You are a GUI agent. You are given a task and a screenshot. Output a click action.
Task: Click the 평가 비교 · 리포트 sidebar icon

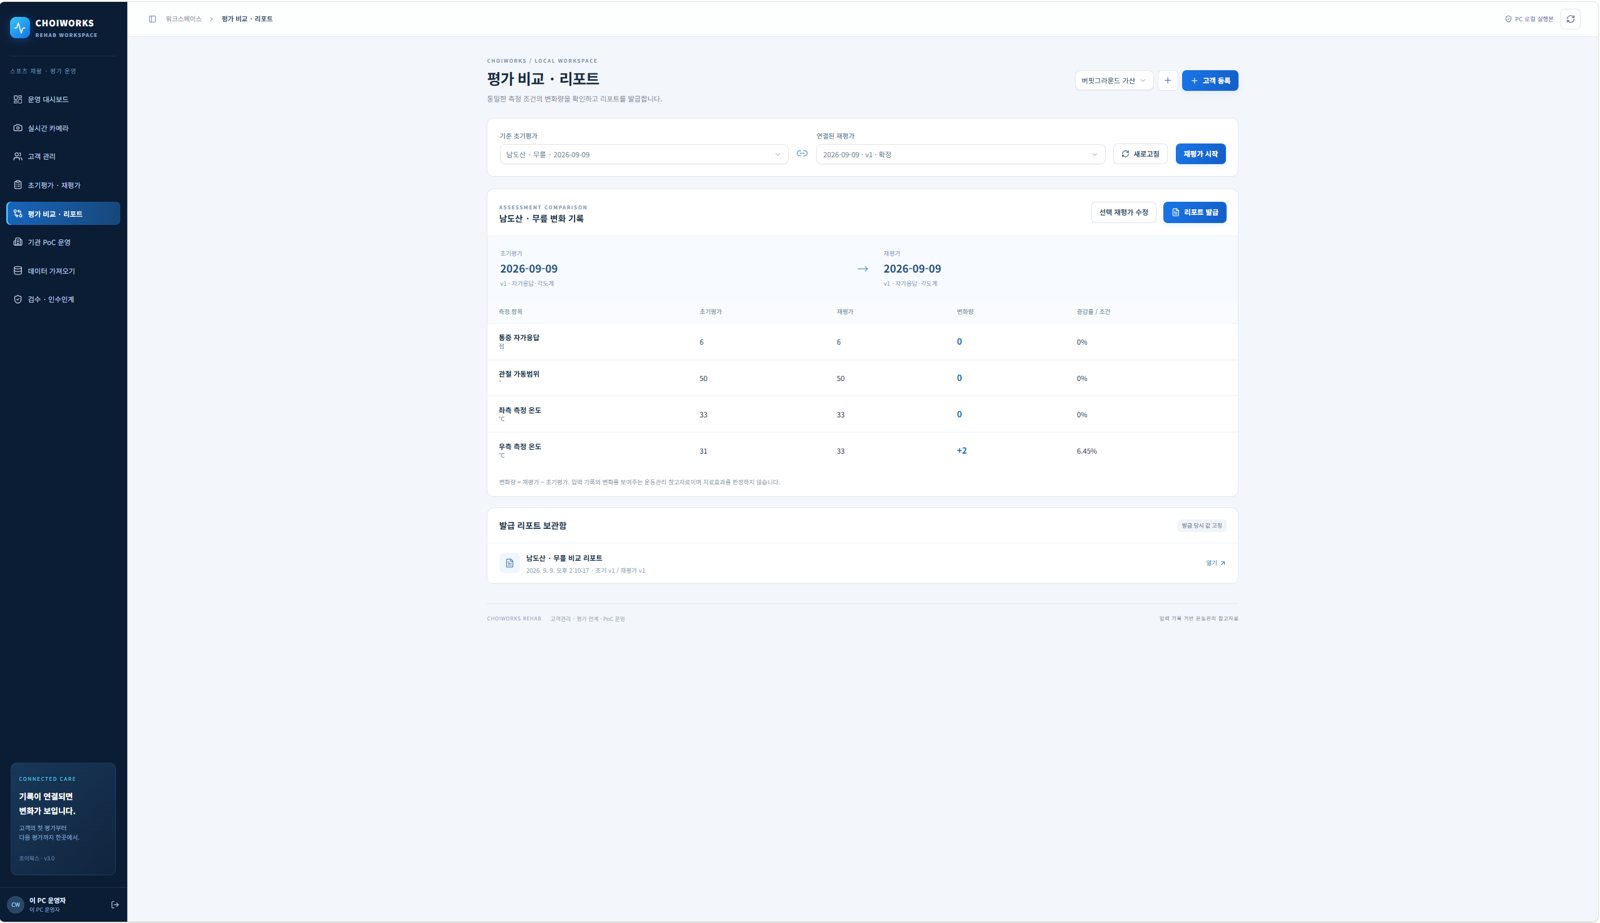tap(18, 214)
